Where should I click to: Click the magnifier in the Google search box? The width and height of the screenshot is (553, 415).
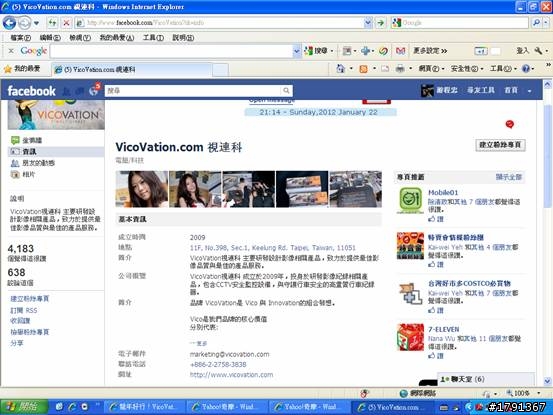point(536,23)
